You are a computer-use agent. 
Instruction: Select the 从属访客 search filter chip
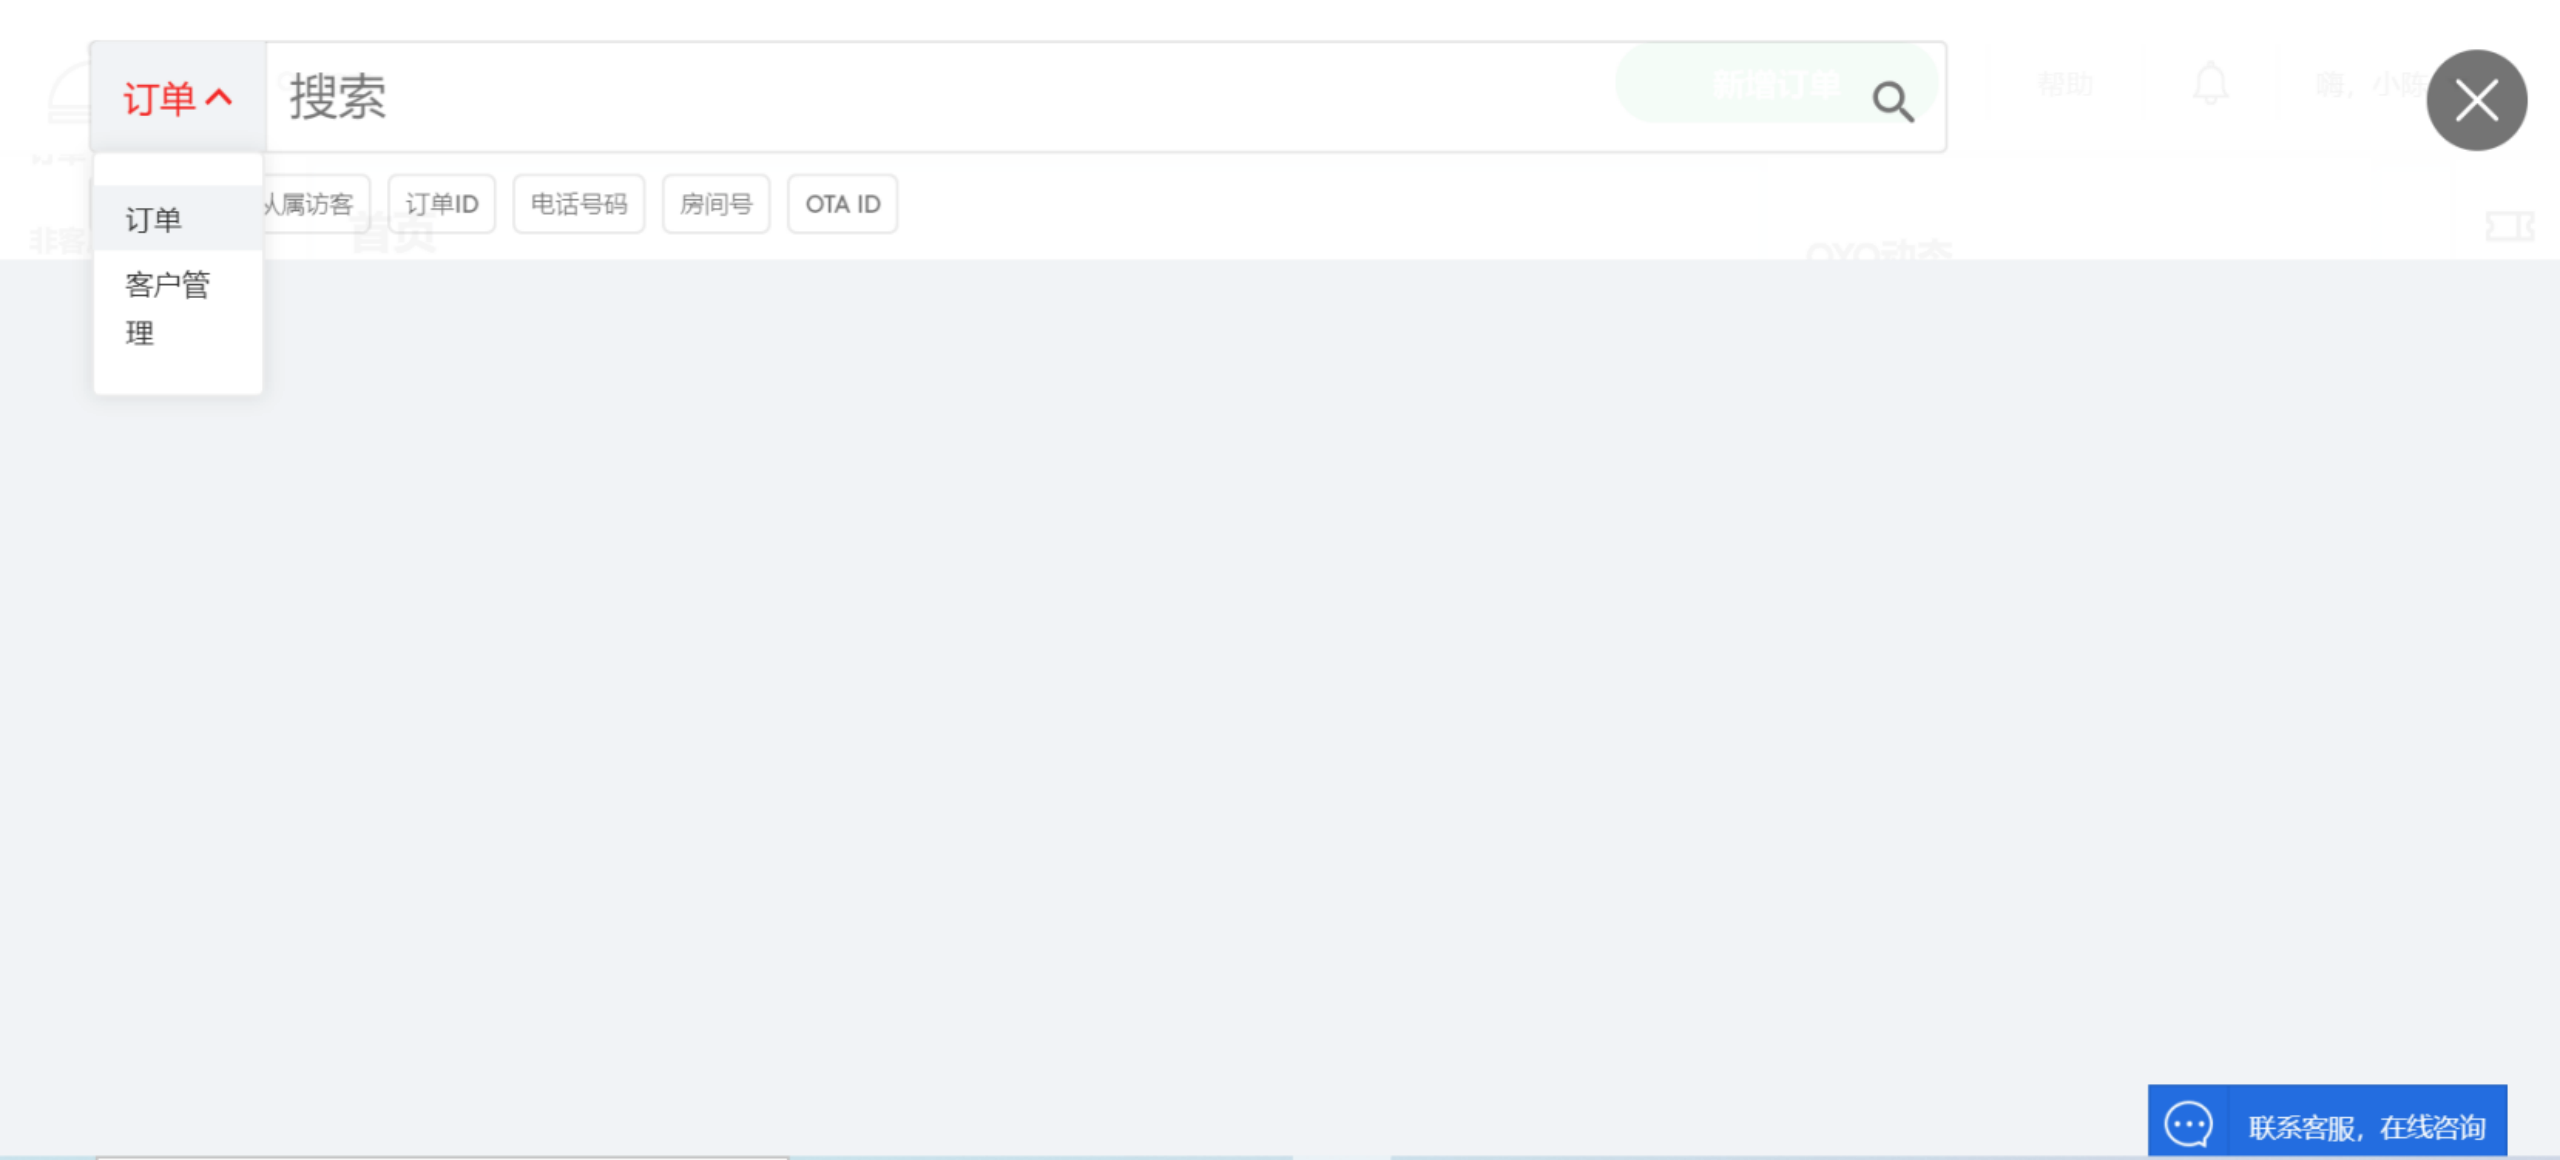[x=316, y=204]
